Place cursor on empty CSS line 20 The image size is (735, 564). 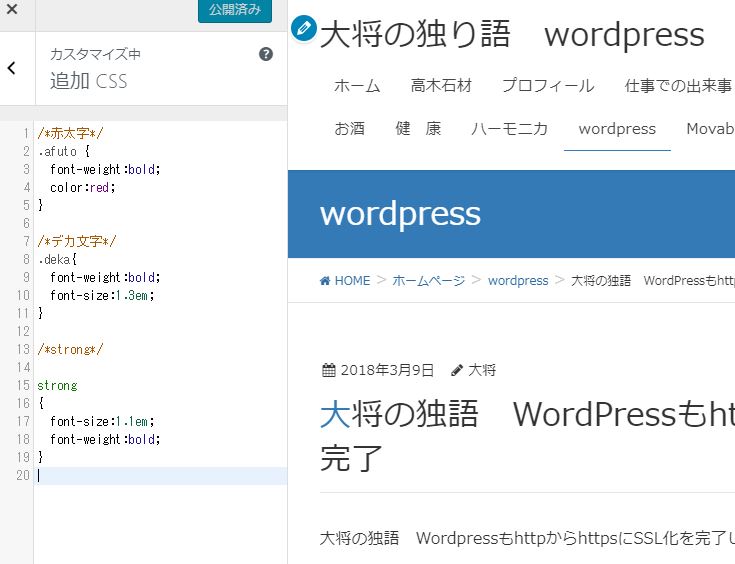click(x=160, y=475)
